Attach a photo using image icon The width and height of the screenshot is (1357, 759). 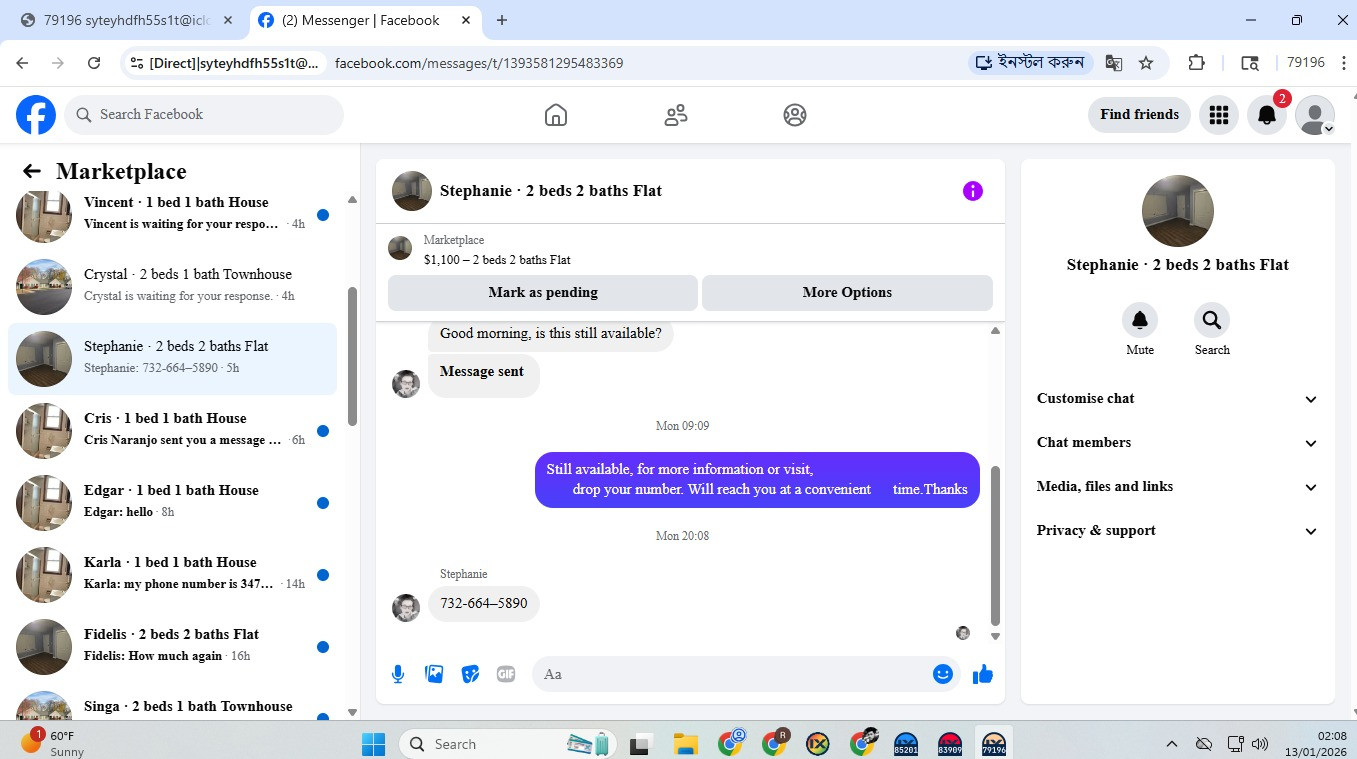[434, 674]
